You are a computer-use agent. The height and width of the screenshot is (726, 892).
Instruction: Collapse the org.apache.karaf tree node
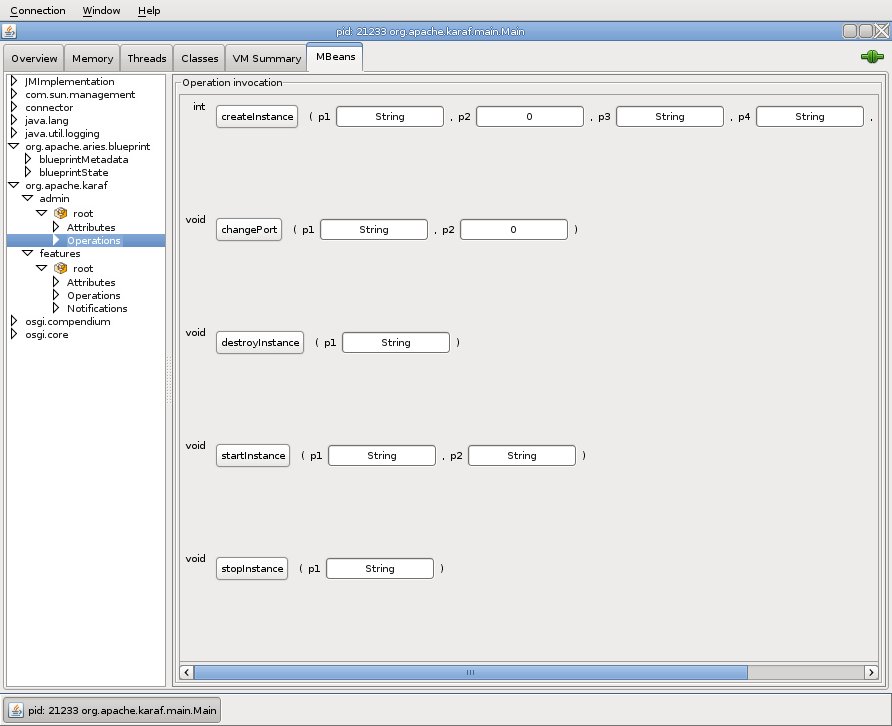coord(14,186)
